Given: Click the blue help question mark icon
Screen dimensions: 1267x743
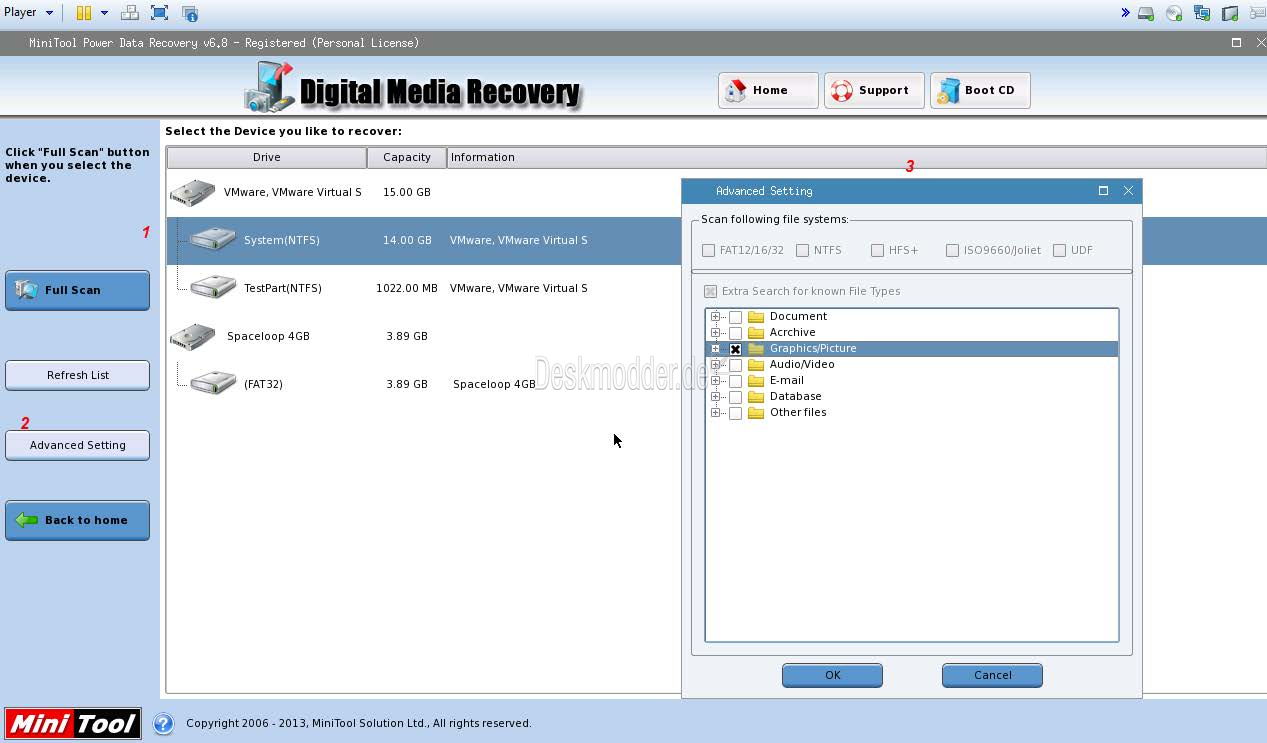Looking at the screenshot, I should [163, 723].
